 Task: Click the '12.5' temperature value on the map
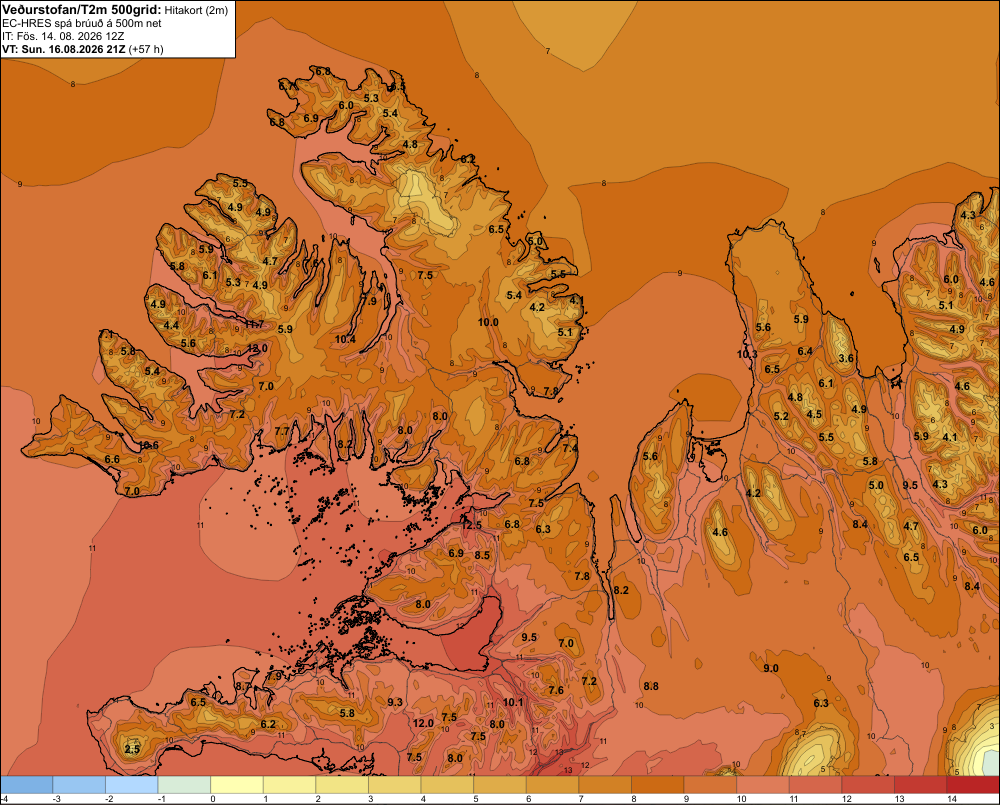pos(471,525)
